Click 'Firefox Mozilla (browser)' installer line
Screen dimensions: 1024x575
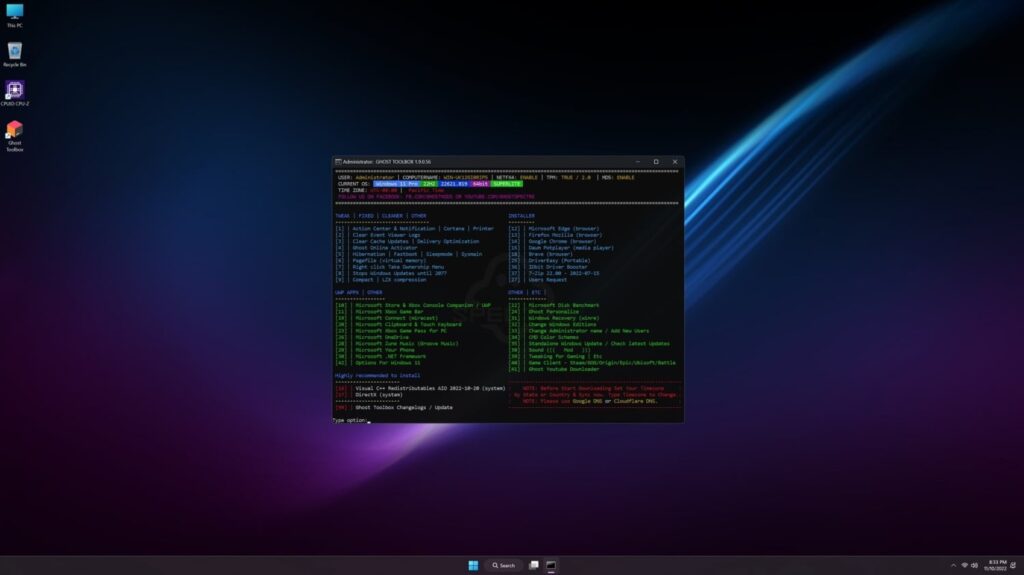click(555, 235)
